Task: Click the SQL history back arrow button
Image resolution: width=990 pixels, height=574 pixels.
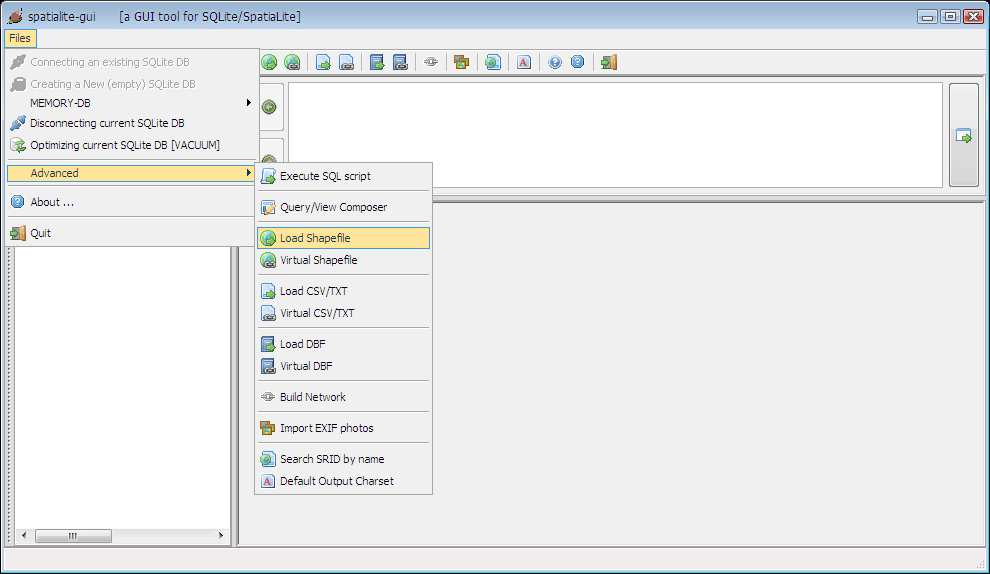Action: click(x=270, y=107)
